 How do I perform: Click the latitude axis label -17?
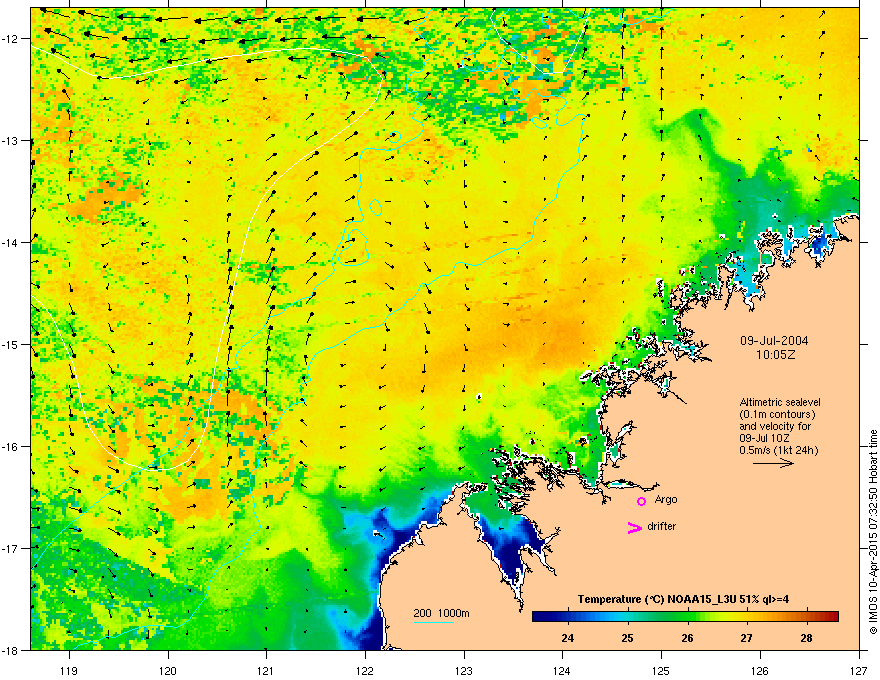pyautogui.click(x=10, y=548)
